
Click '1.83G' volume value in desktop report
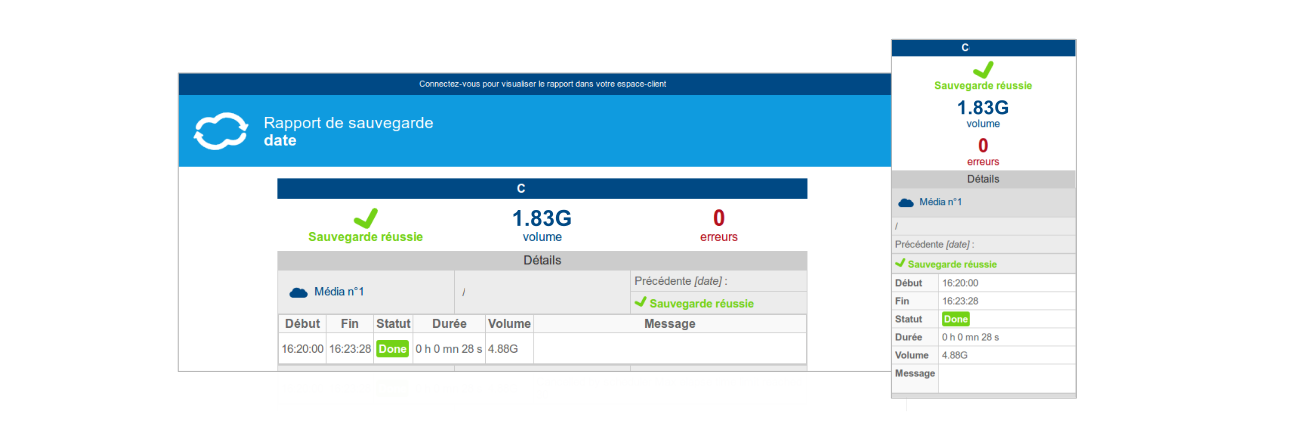click(542, 218)
